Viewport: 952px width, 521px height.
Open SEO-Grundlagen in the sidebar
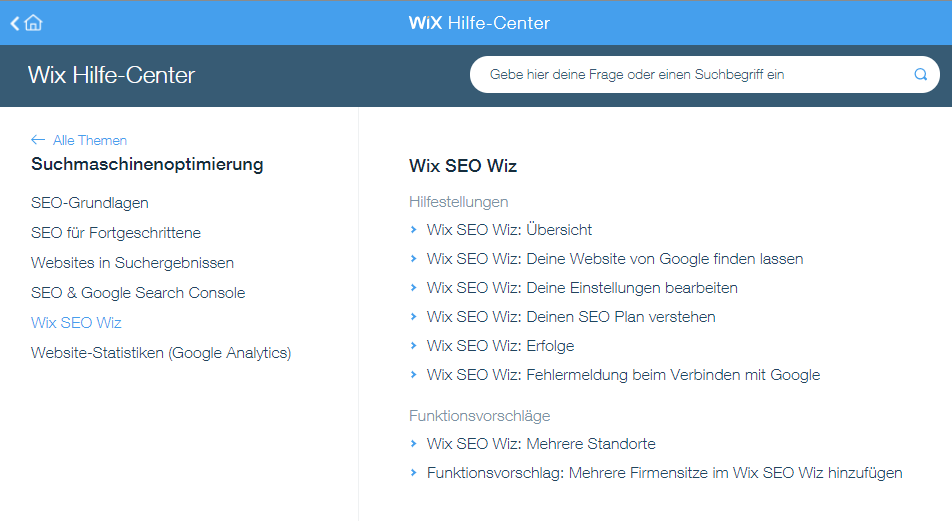click(x=90, y=203)
